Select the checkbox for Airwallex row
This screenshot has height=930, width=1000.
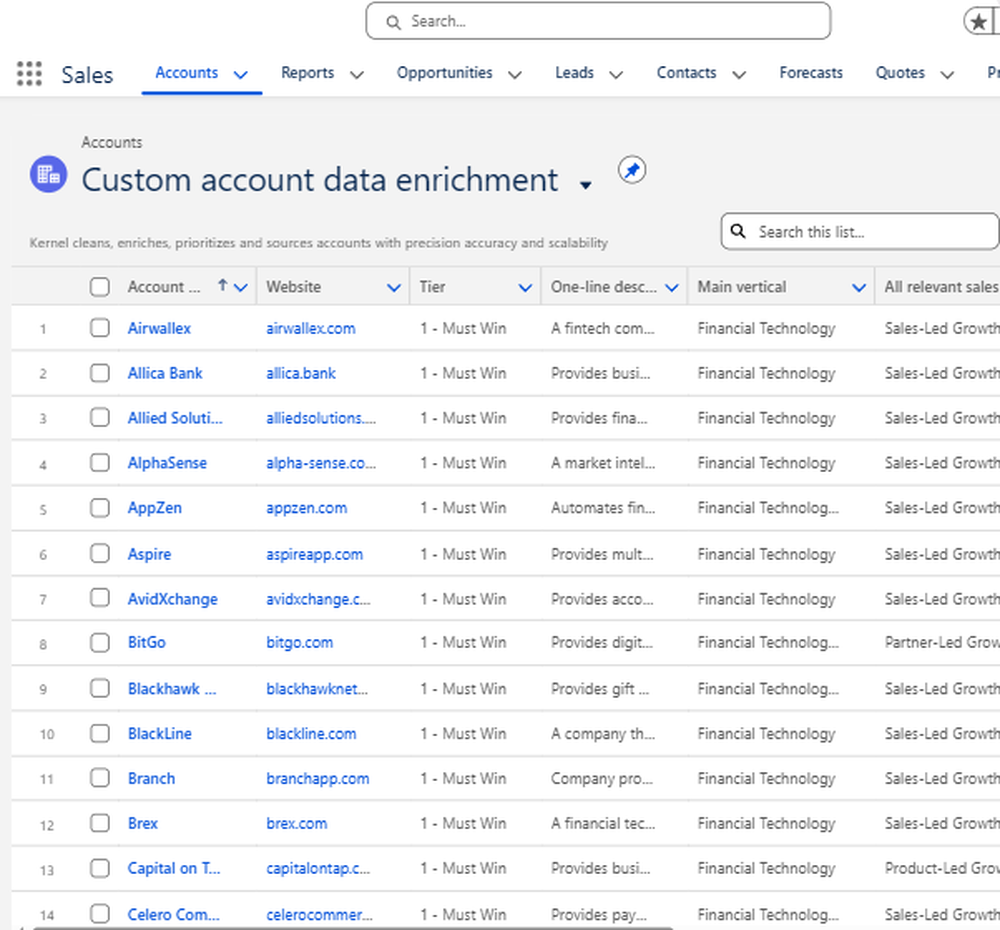point(100,328)
